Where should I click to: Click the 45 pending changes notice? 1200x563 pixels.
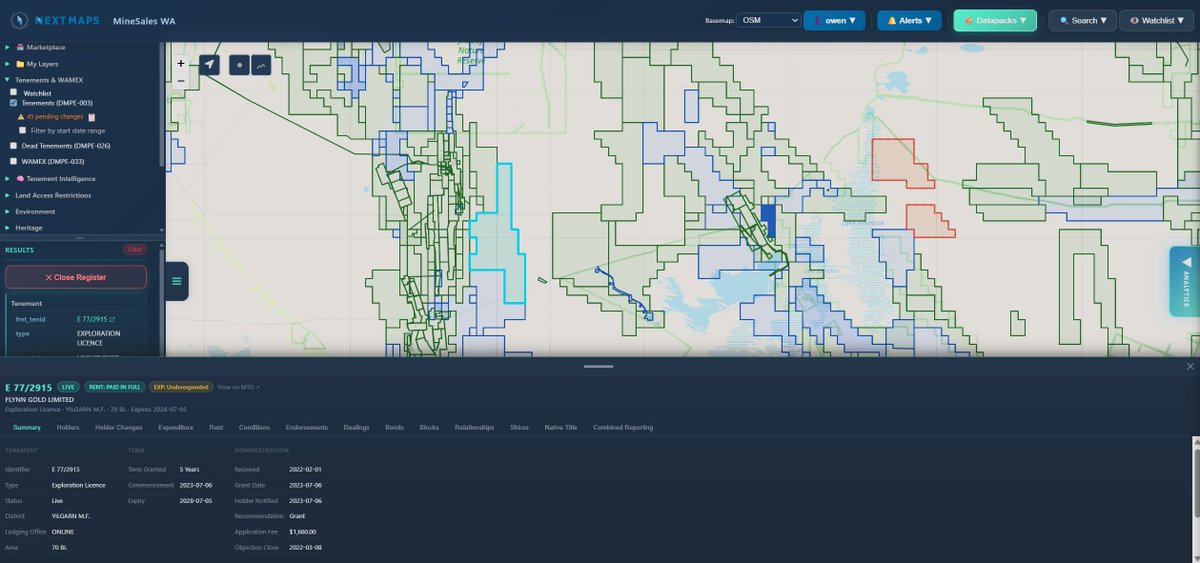coord(55,117)
